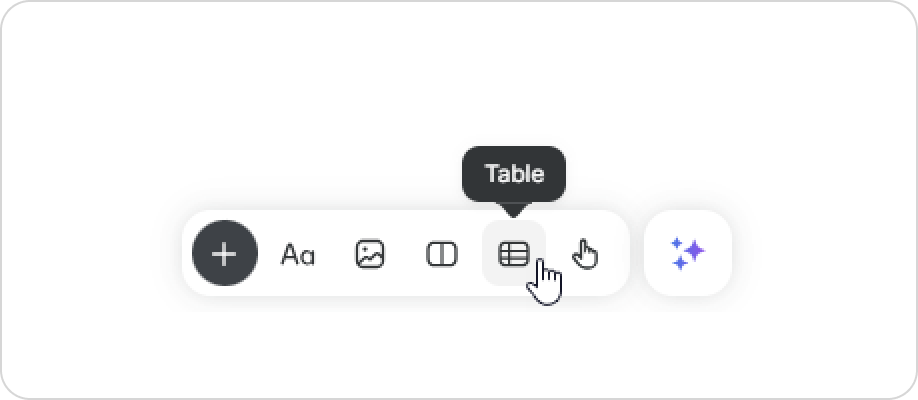
Task: Choose the button block hand icon
Action: 585,254
